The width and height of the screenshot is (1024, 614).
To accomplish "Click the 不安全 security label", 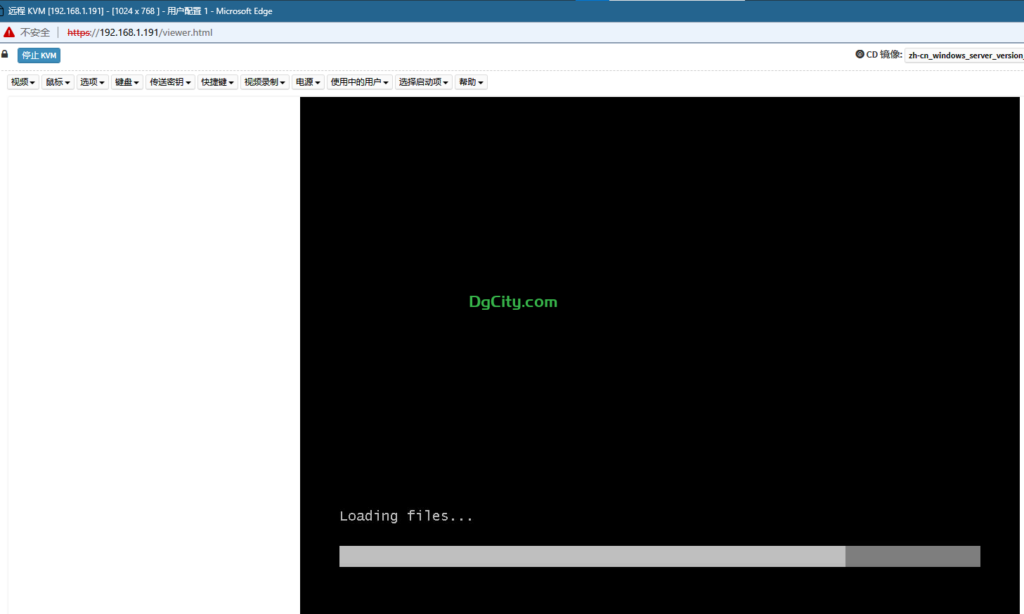I will click(35, 32).
